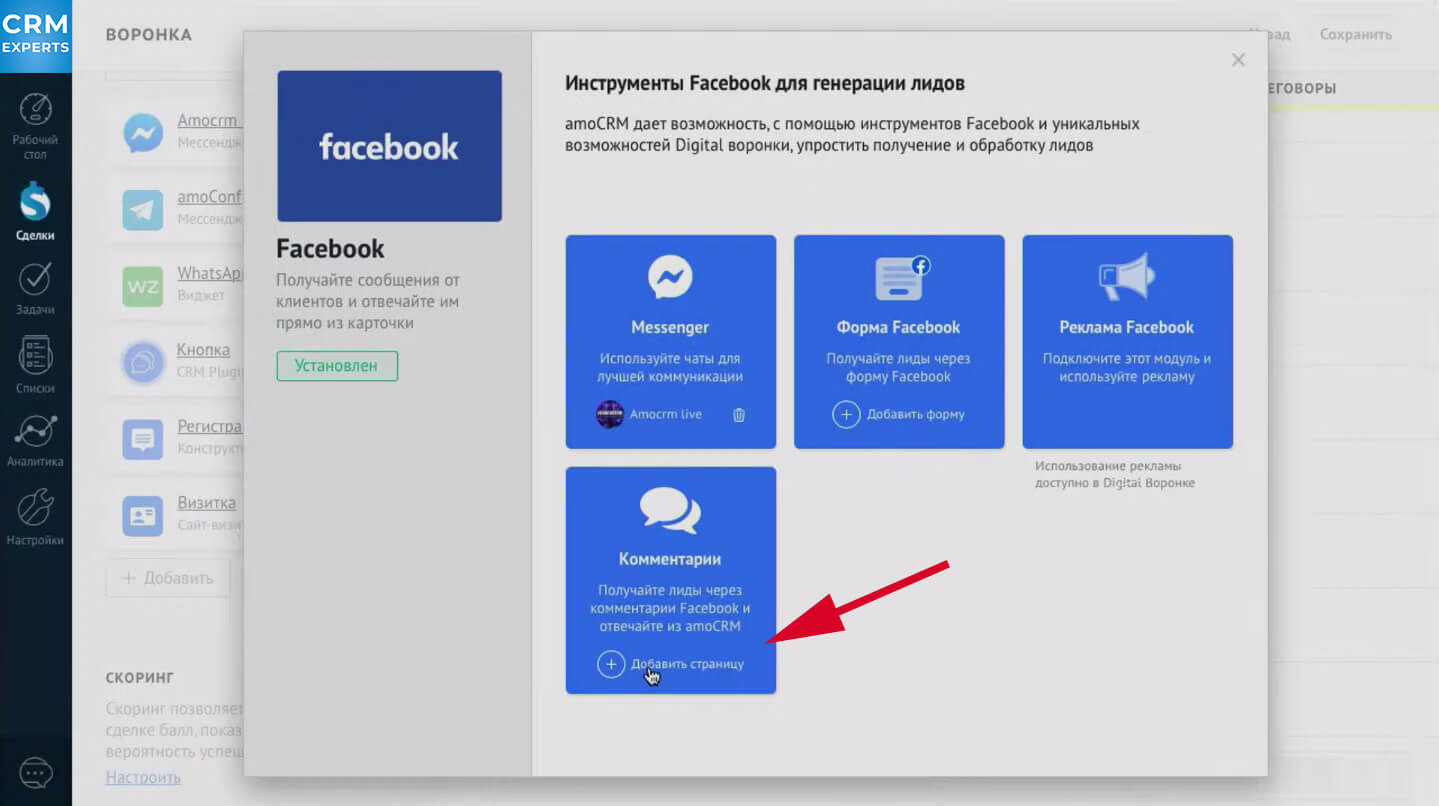This screenshot has height=806, width=1439.
Task: Click the Добавить source button in funnel list
Action: click(x=168, y=578)
